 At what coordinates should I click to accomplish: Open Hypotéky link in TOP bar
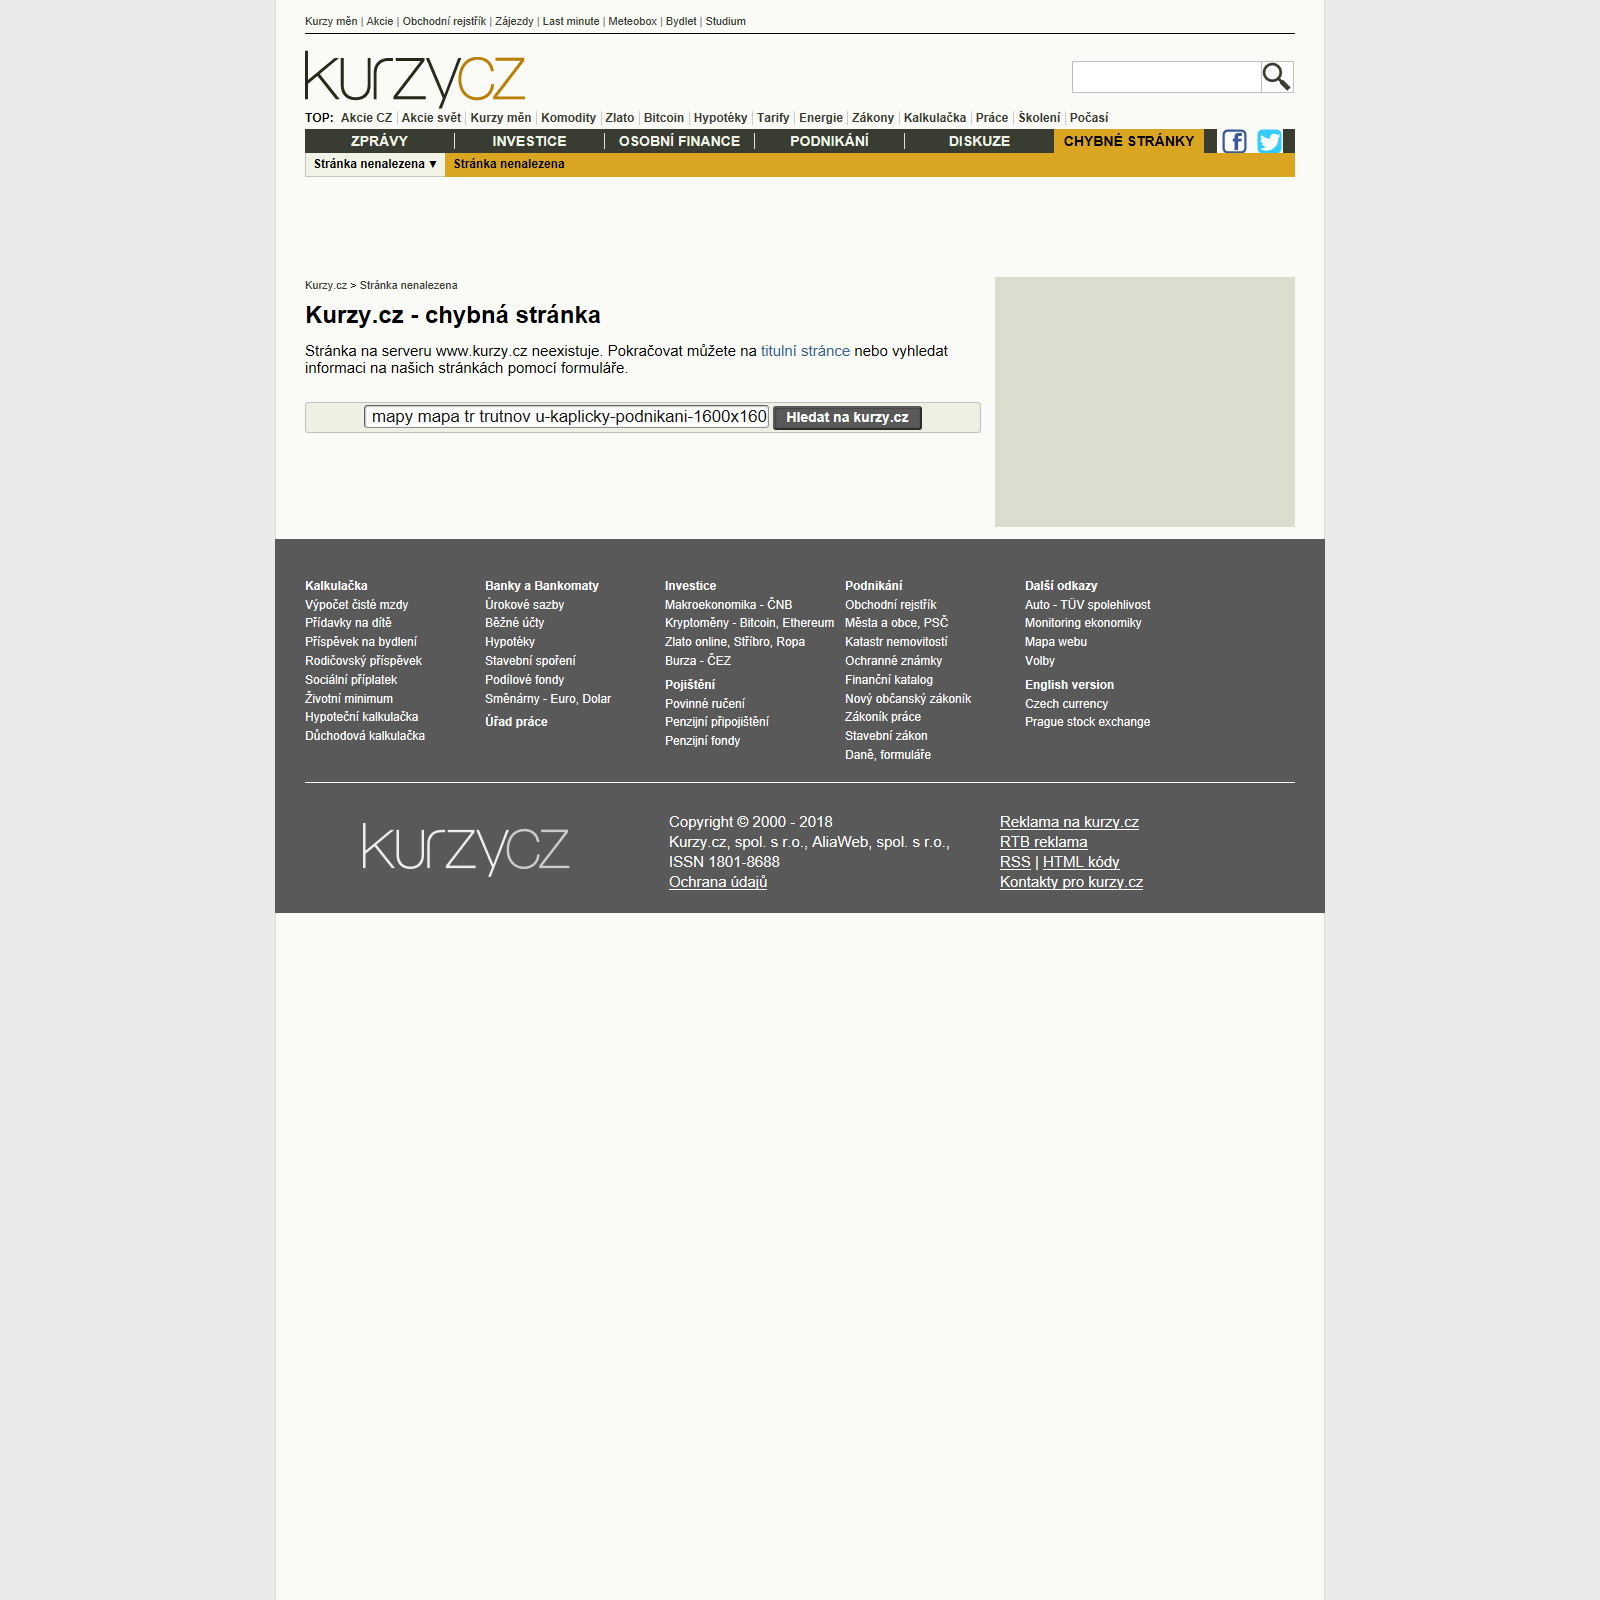720,118
